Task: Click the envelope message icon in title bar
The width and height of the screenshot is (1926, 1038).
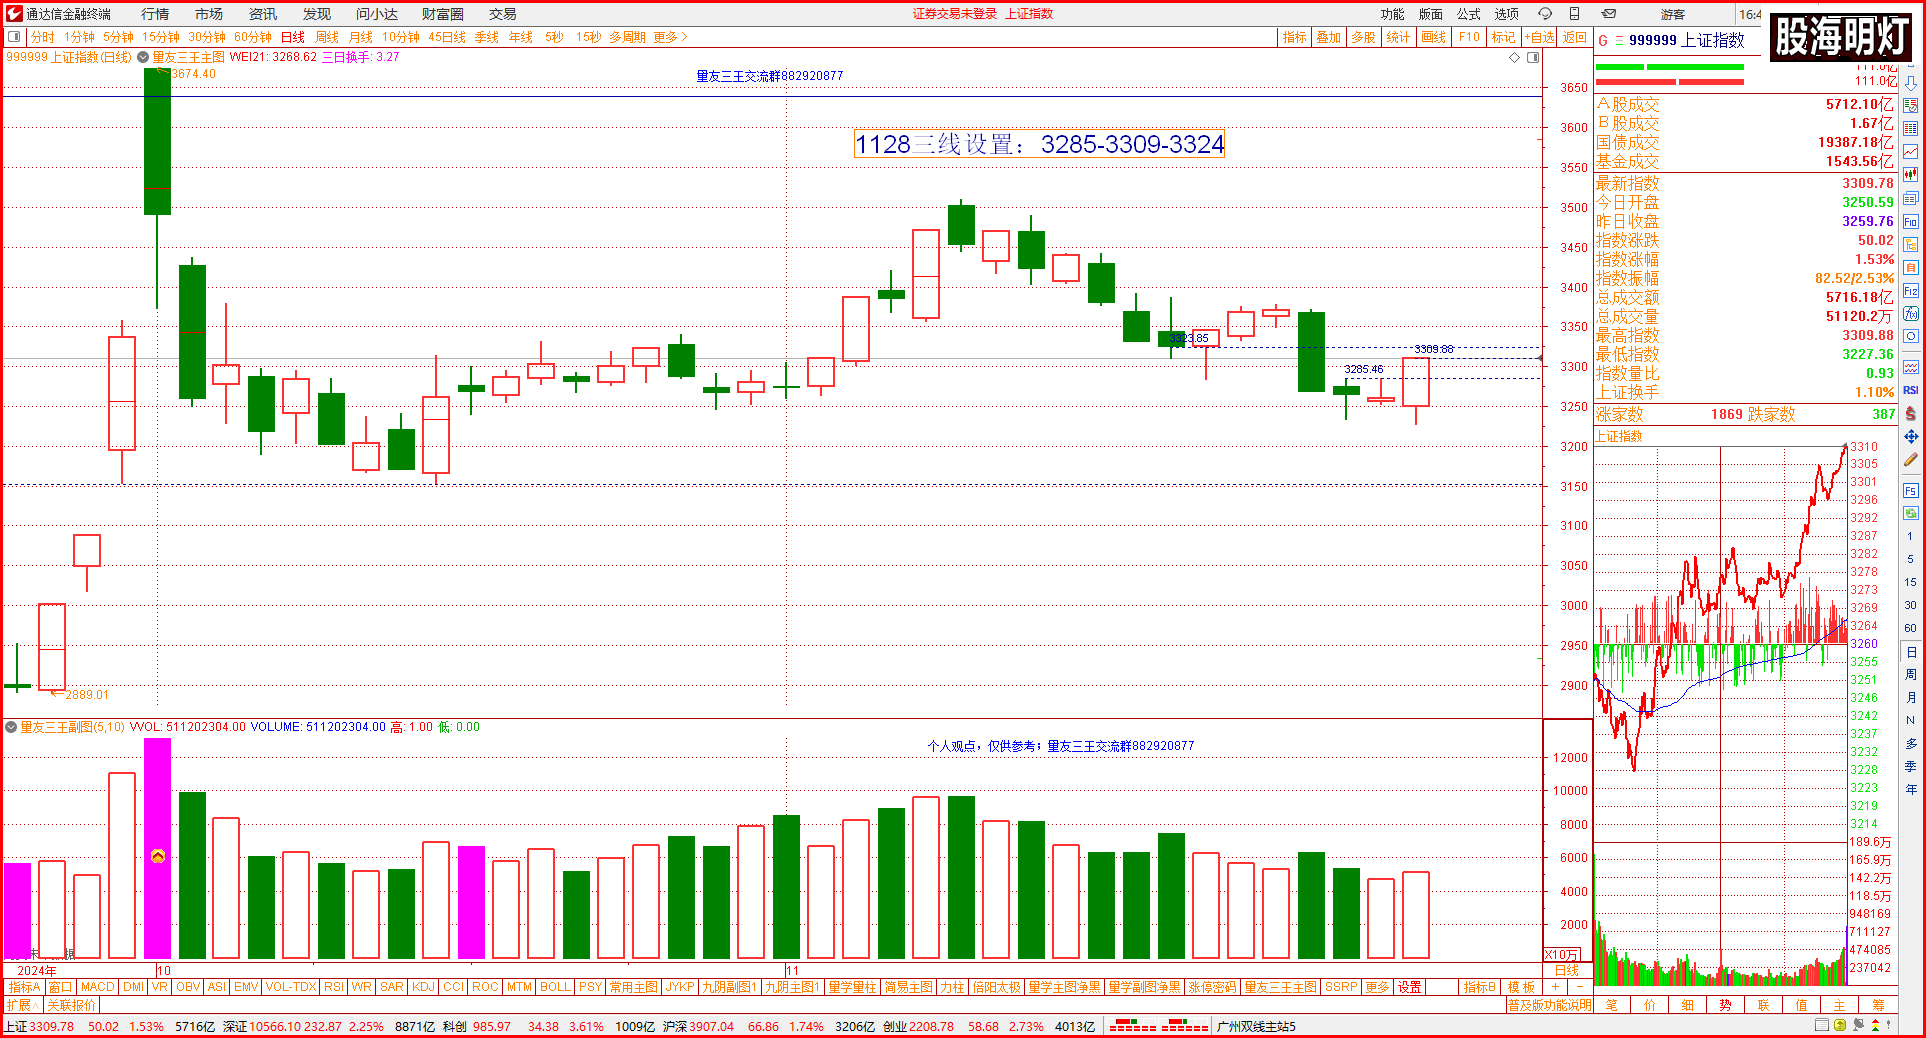Action: point(1609,14)
